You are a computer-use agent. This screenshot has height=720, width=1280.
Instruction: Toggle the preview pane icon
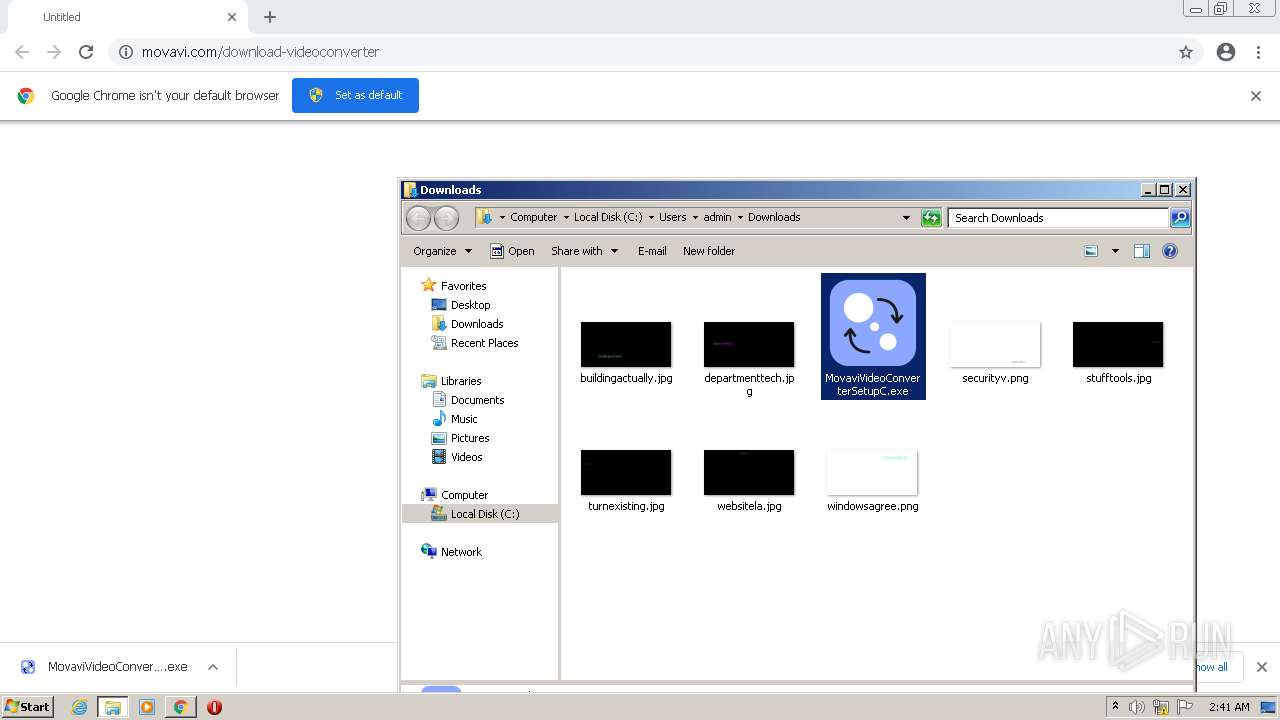(x=1142, y=251)
